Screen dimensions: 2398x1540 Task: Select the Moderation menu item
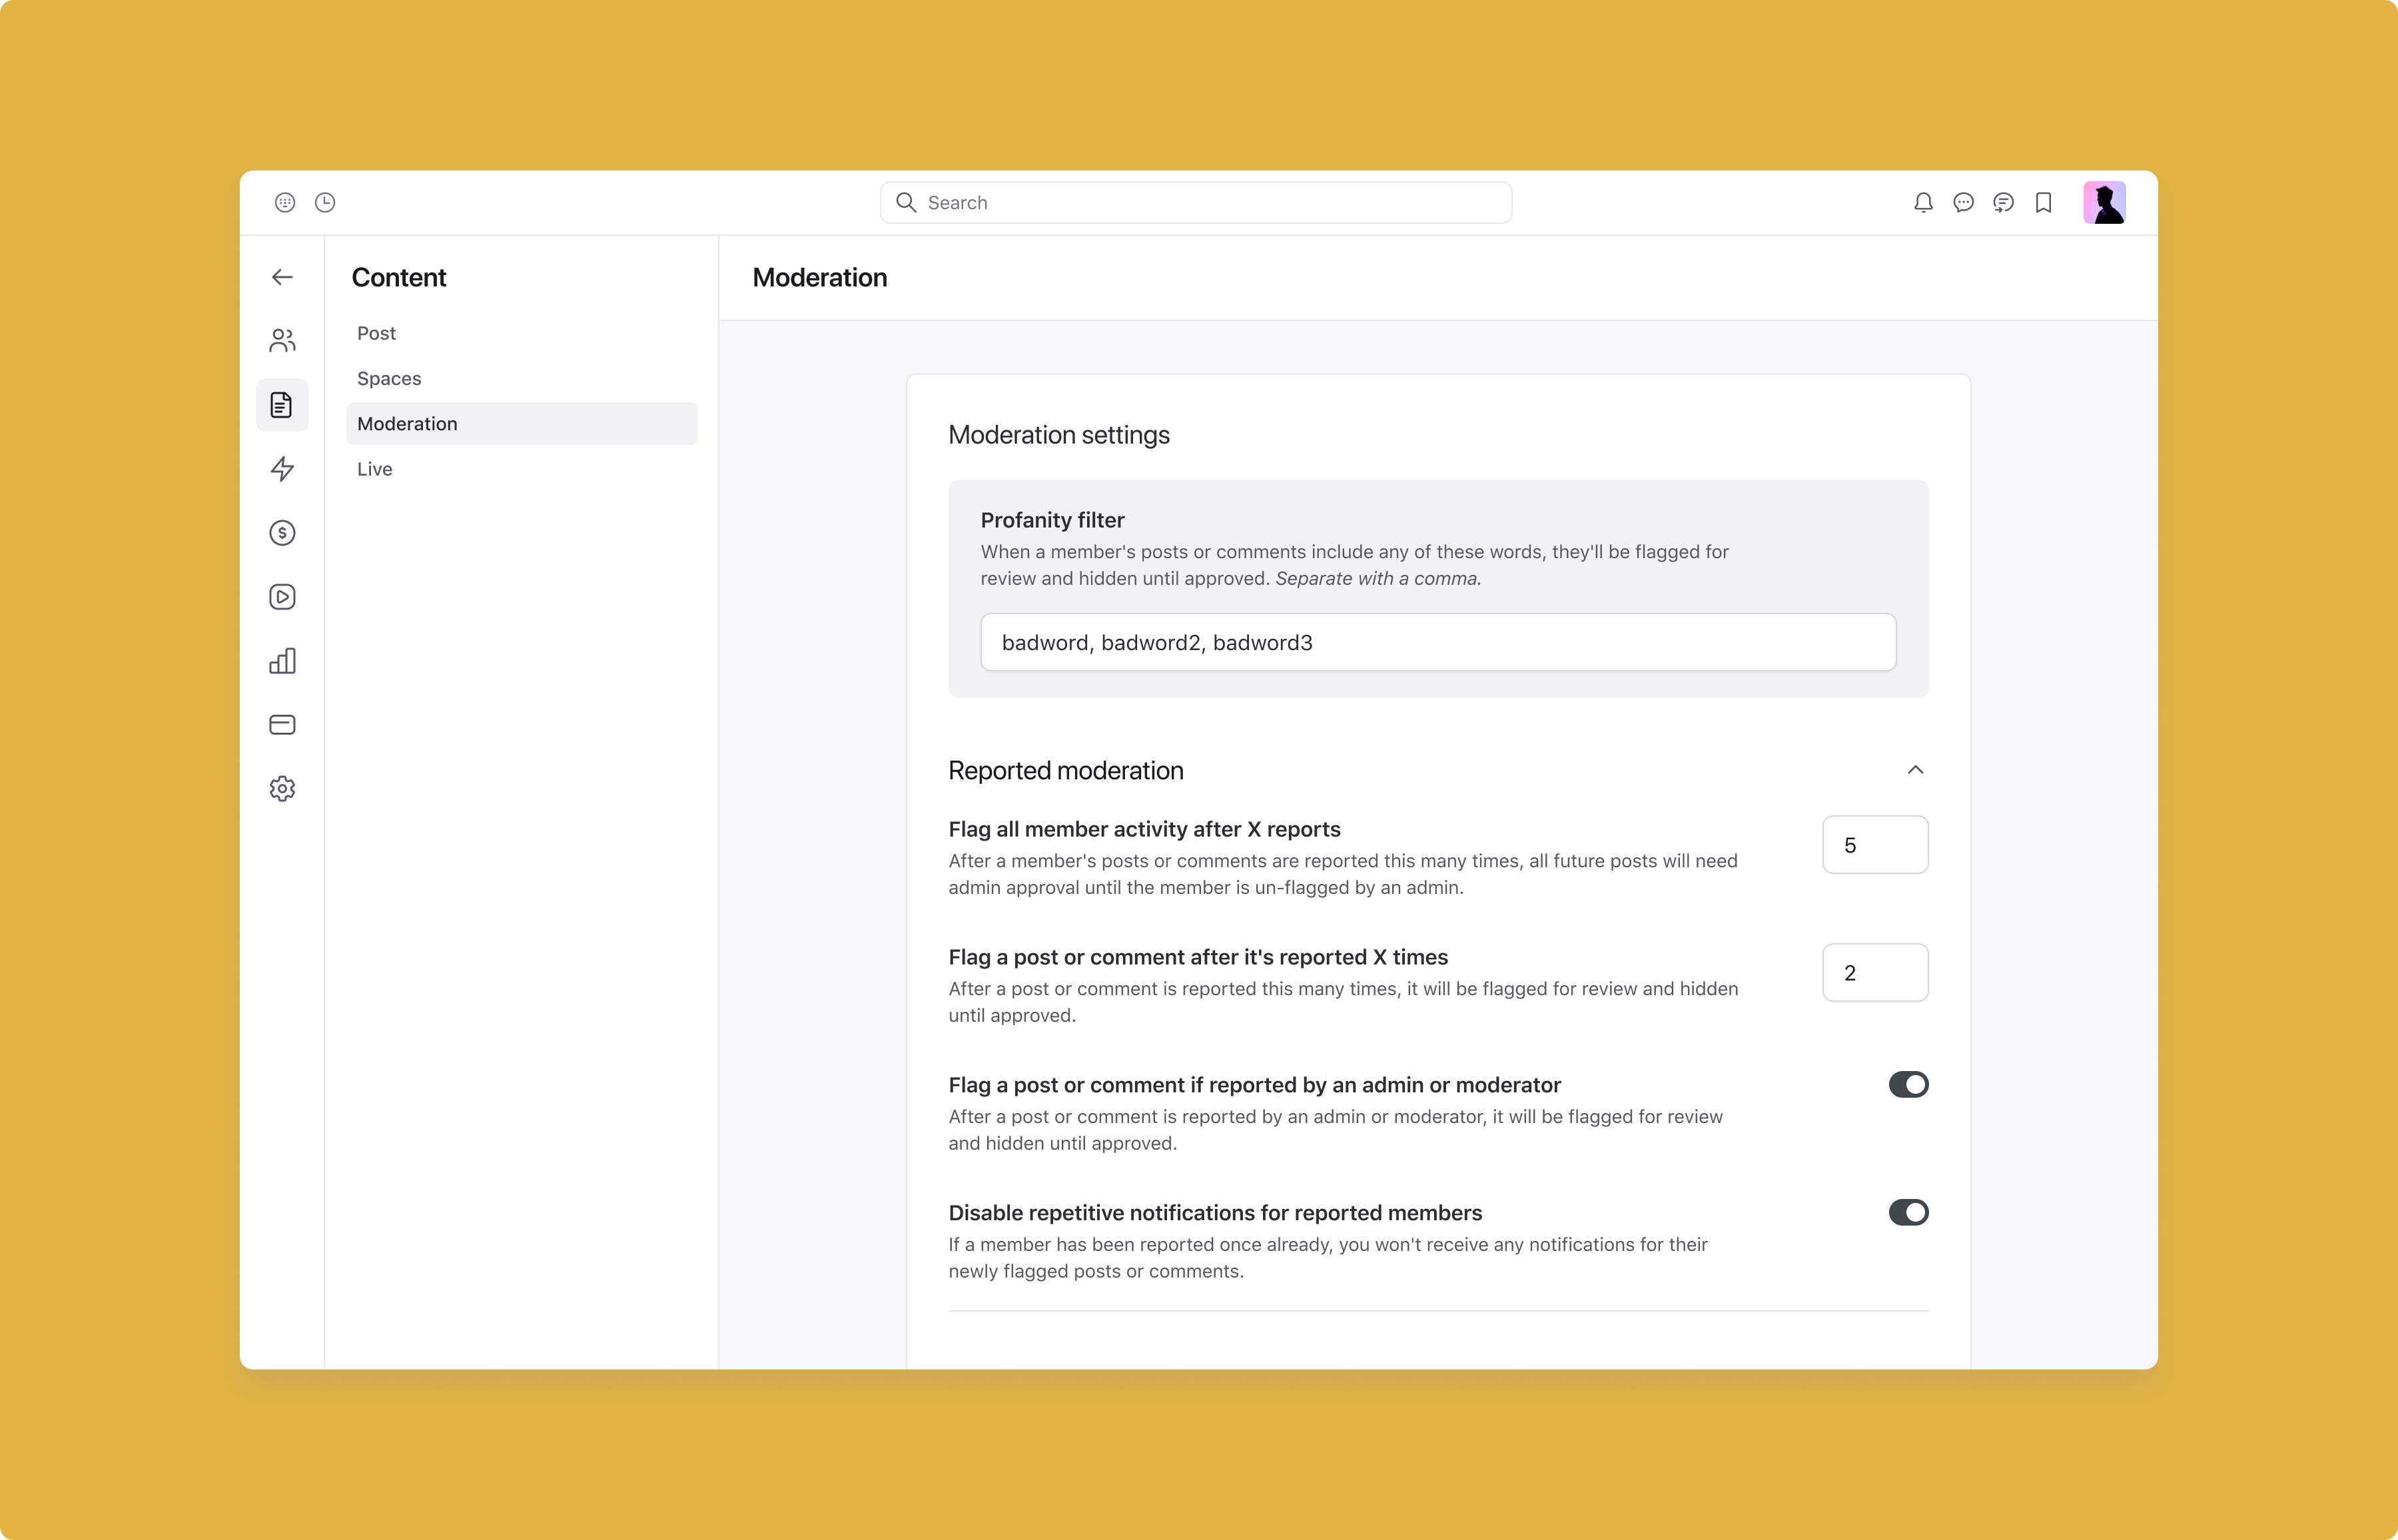click(x=521, y=424)
